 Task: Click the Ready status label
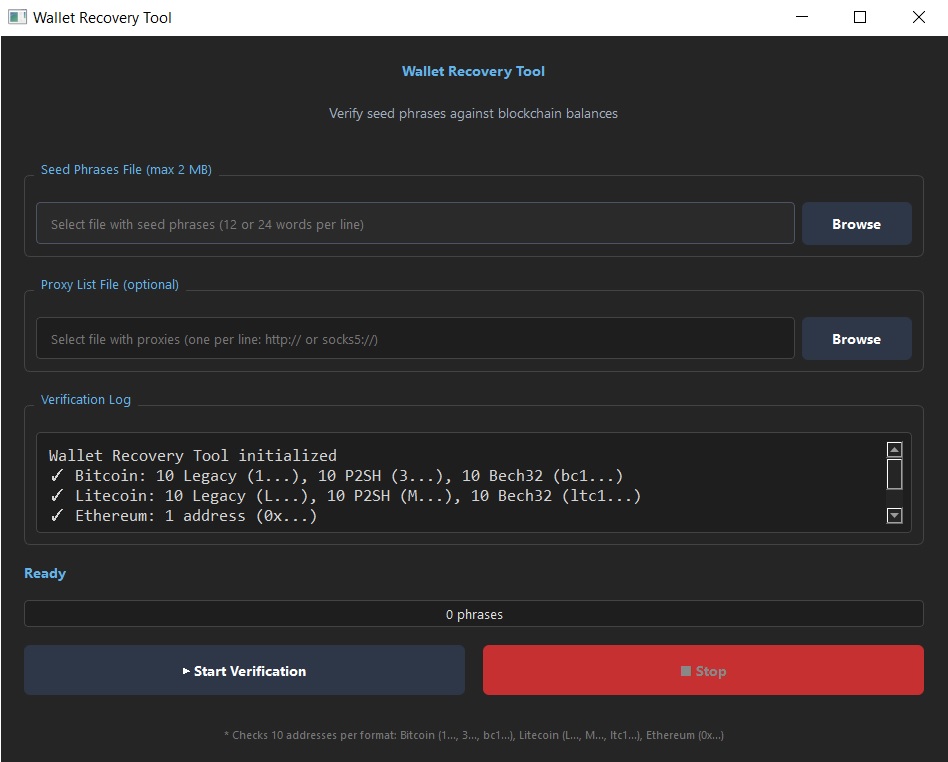45,573
